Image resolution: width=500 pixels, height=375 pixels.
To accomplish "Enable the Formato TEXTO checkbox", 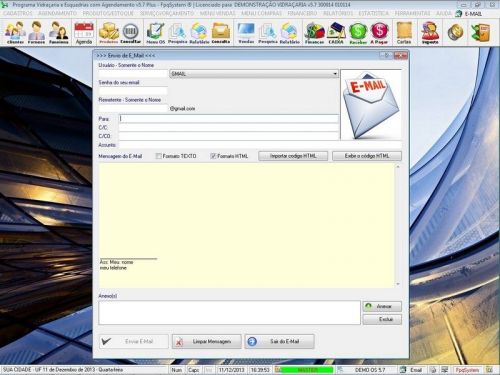I will pyautogui.click(x=159, y=156).
